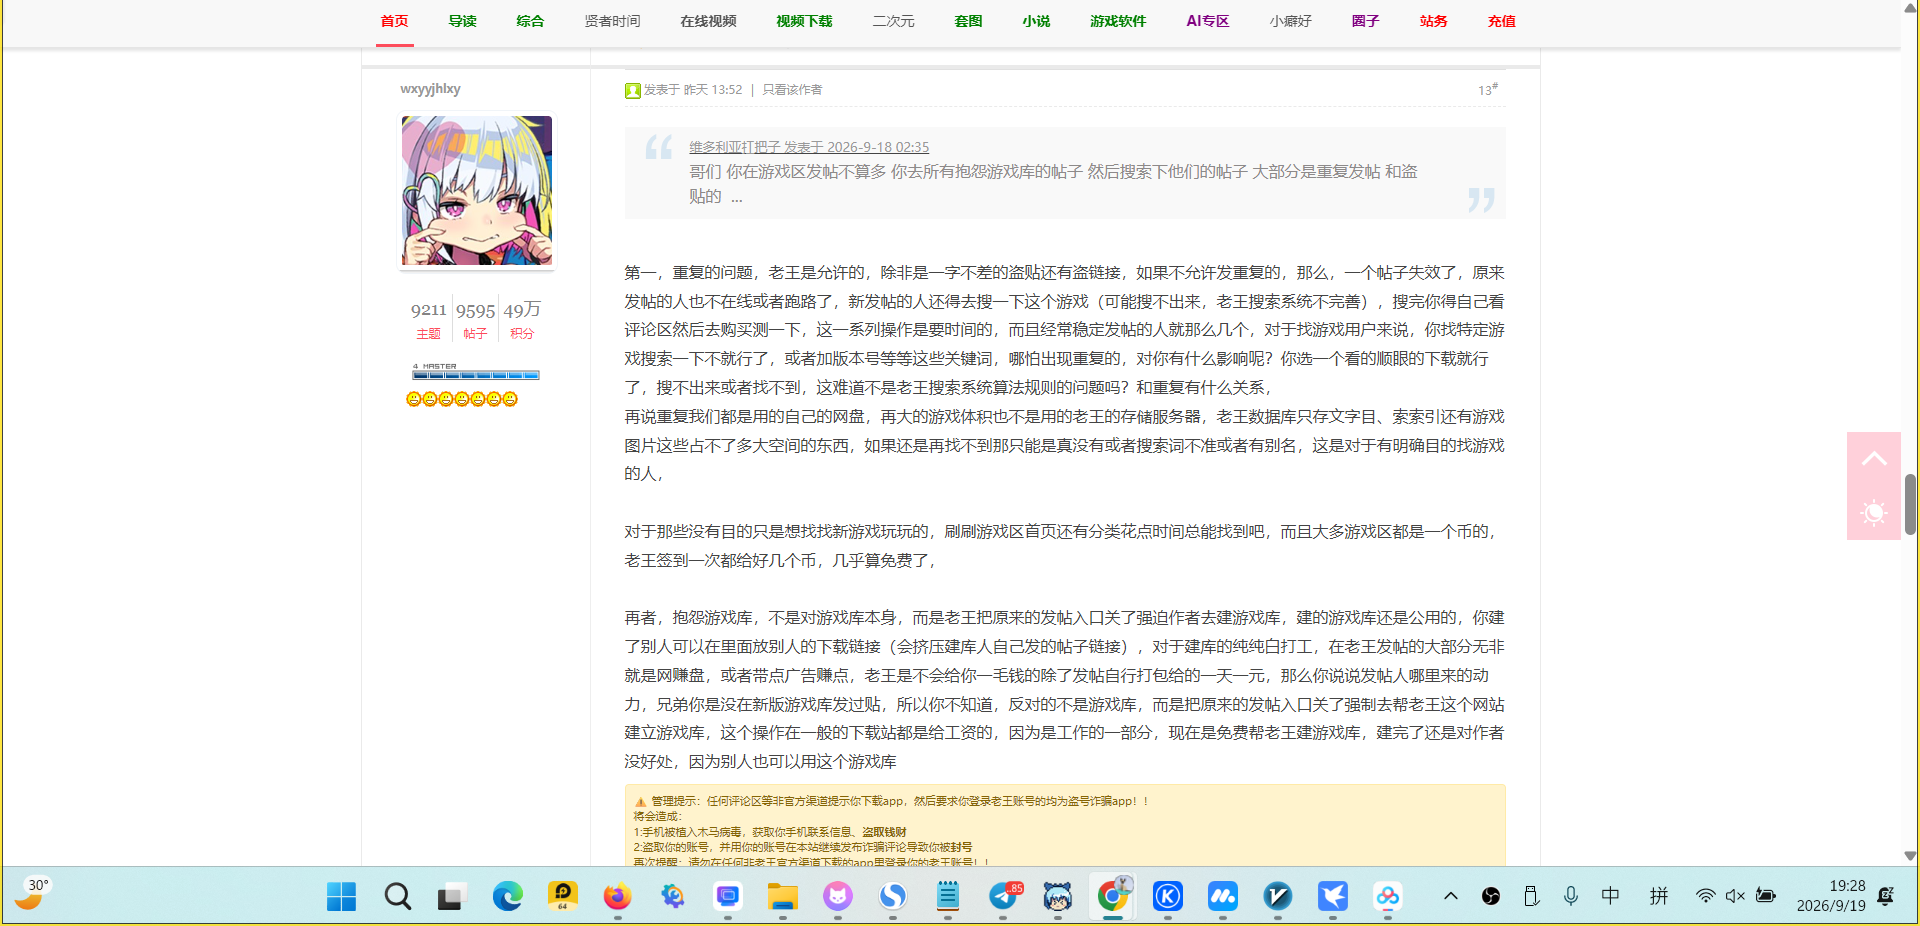1920x926 pixels.
Task: Open the 首页 navigation tab
Action: pyautogui.click(x=394, y=21)
